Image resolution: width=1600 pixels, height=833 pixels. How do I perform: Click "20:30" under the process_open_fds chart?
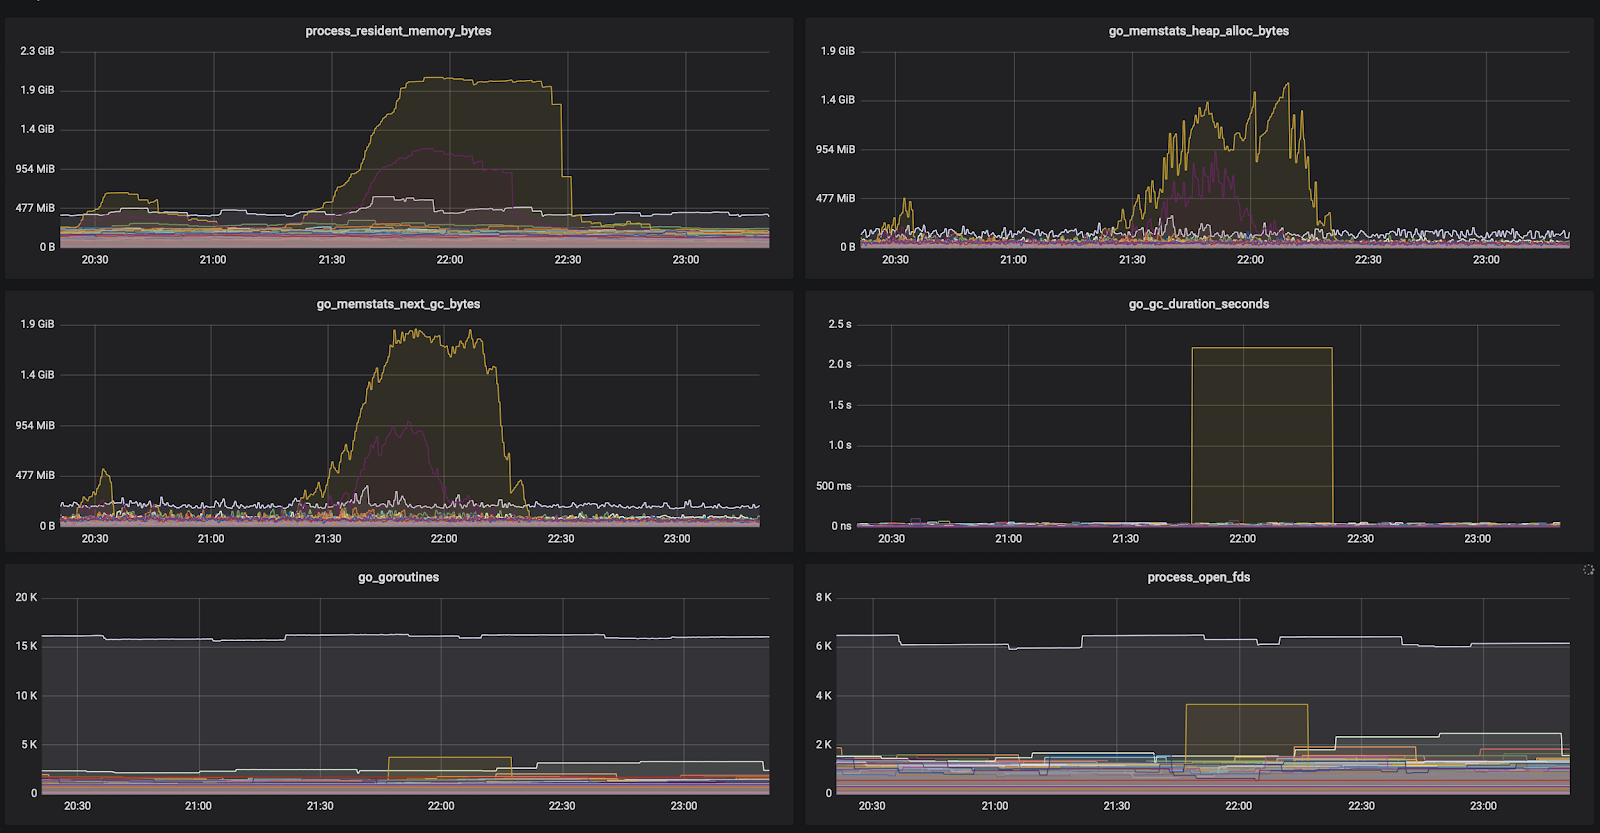(x=872, y=806)
